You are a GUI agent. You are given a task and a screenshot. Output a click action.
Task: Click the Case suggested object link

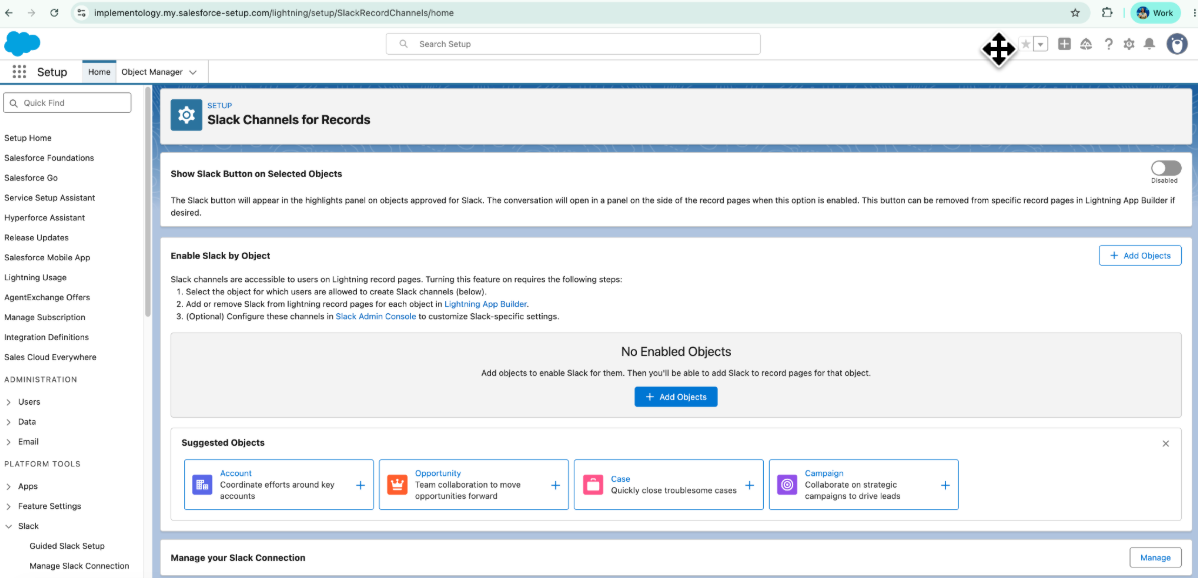click(620, 479)
